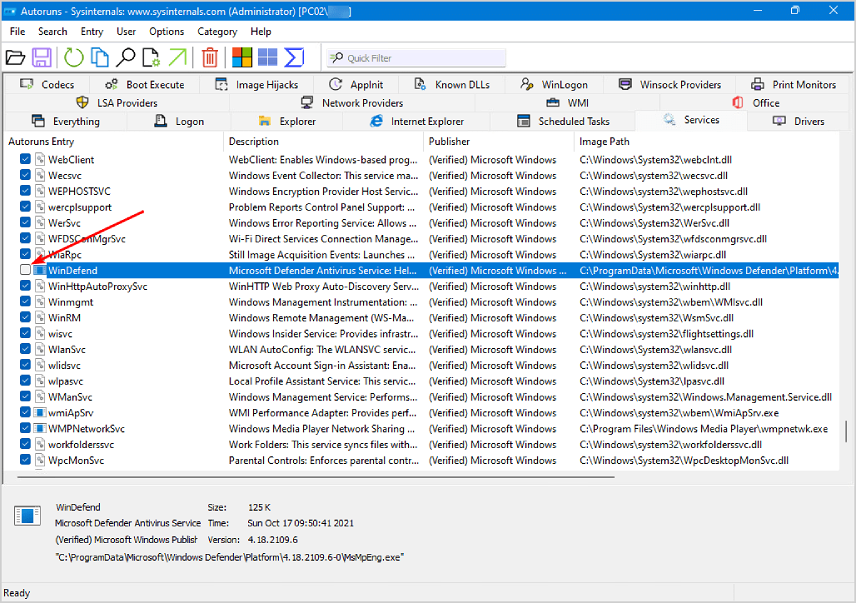Open the Category menu

[217, 32]
